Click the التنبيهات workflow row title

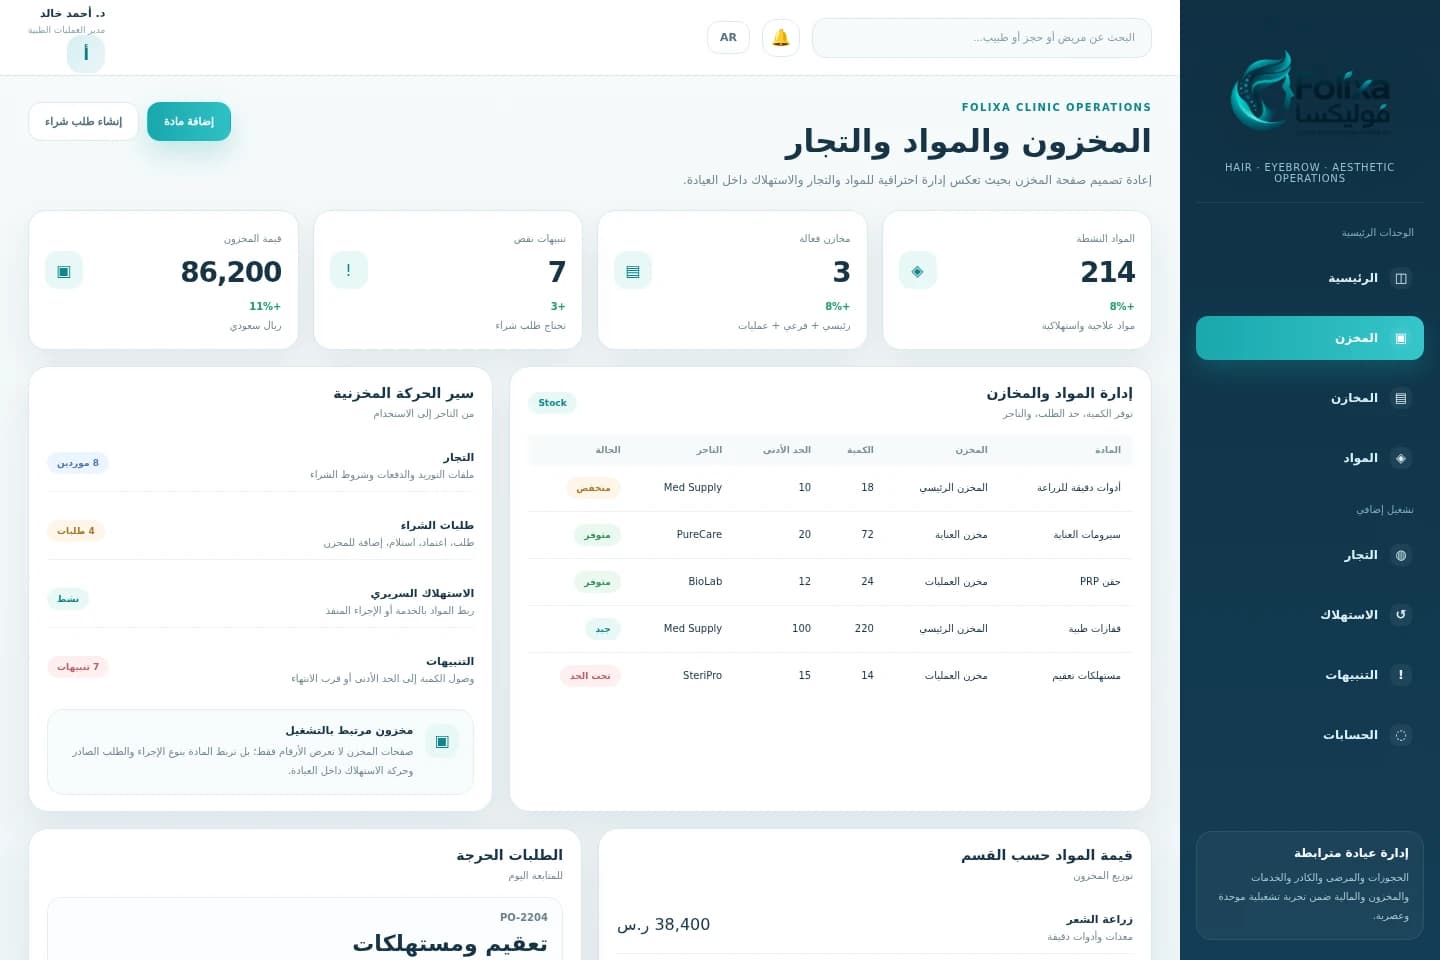pos(450,661)
